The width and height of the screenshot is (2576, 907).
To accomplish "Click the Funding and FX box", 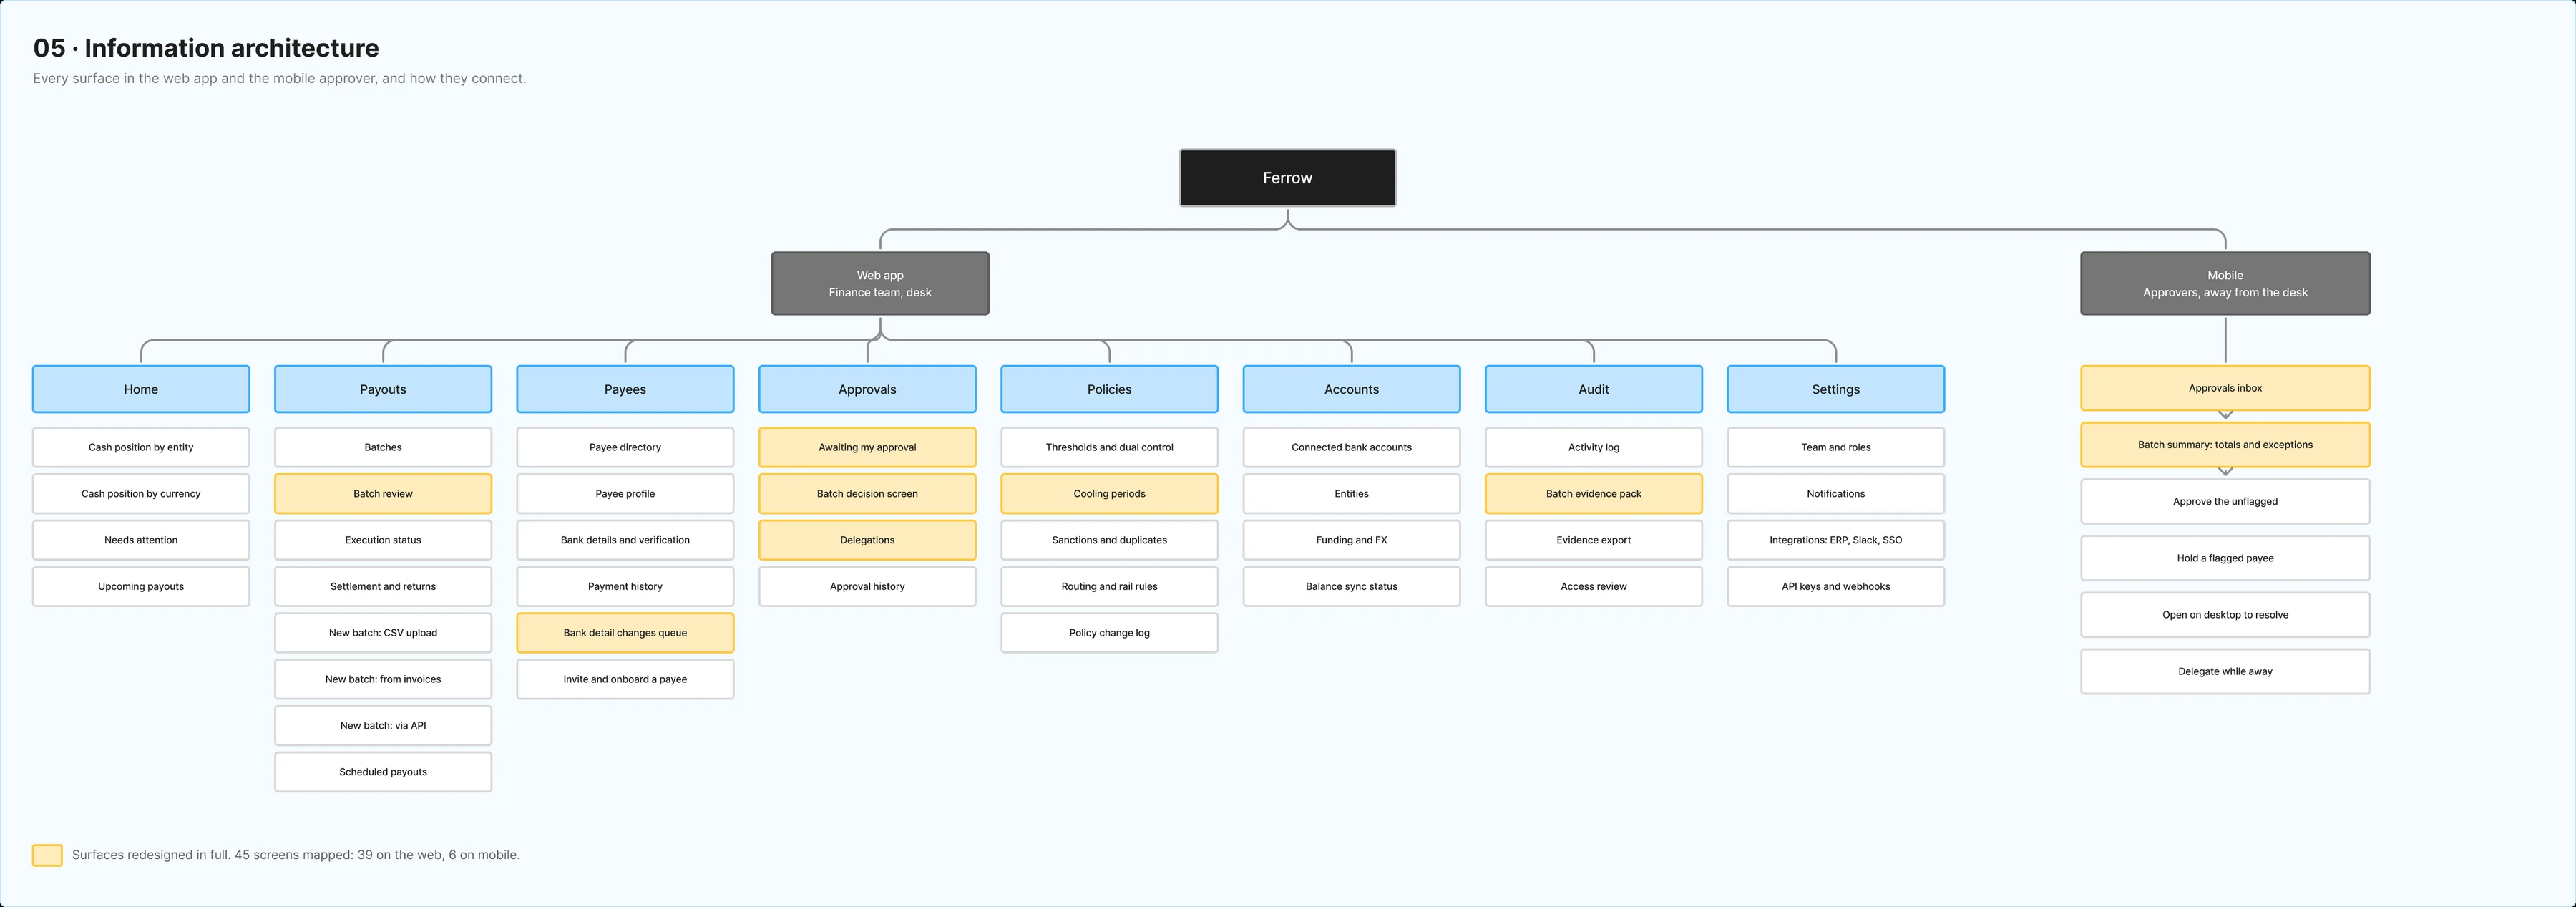I will (x=1351, y=540).
